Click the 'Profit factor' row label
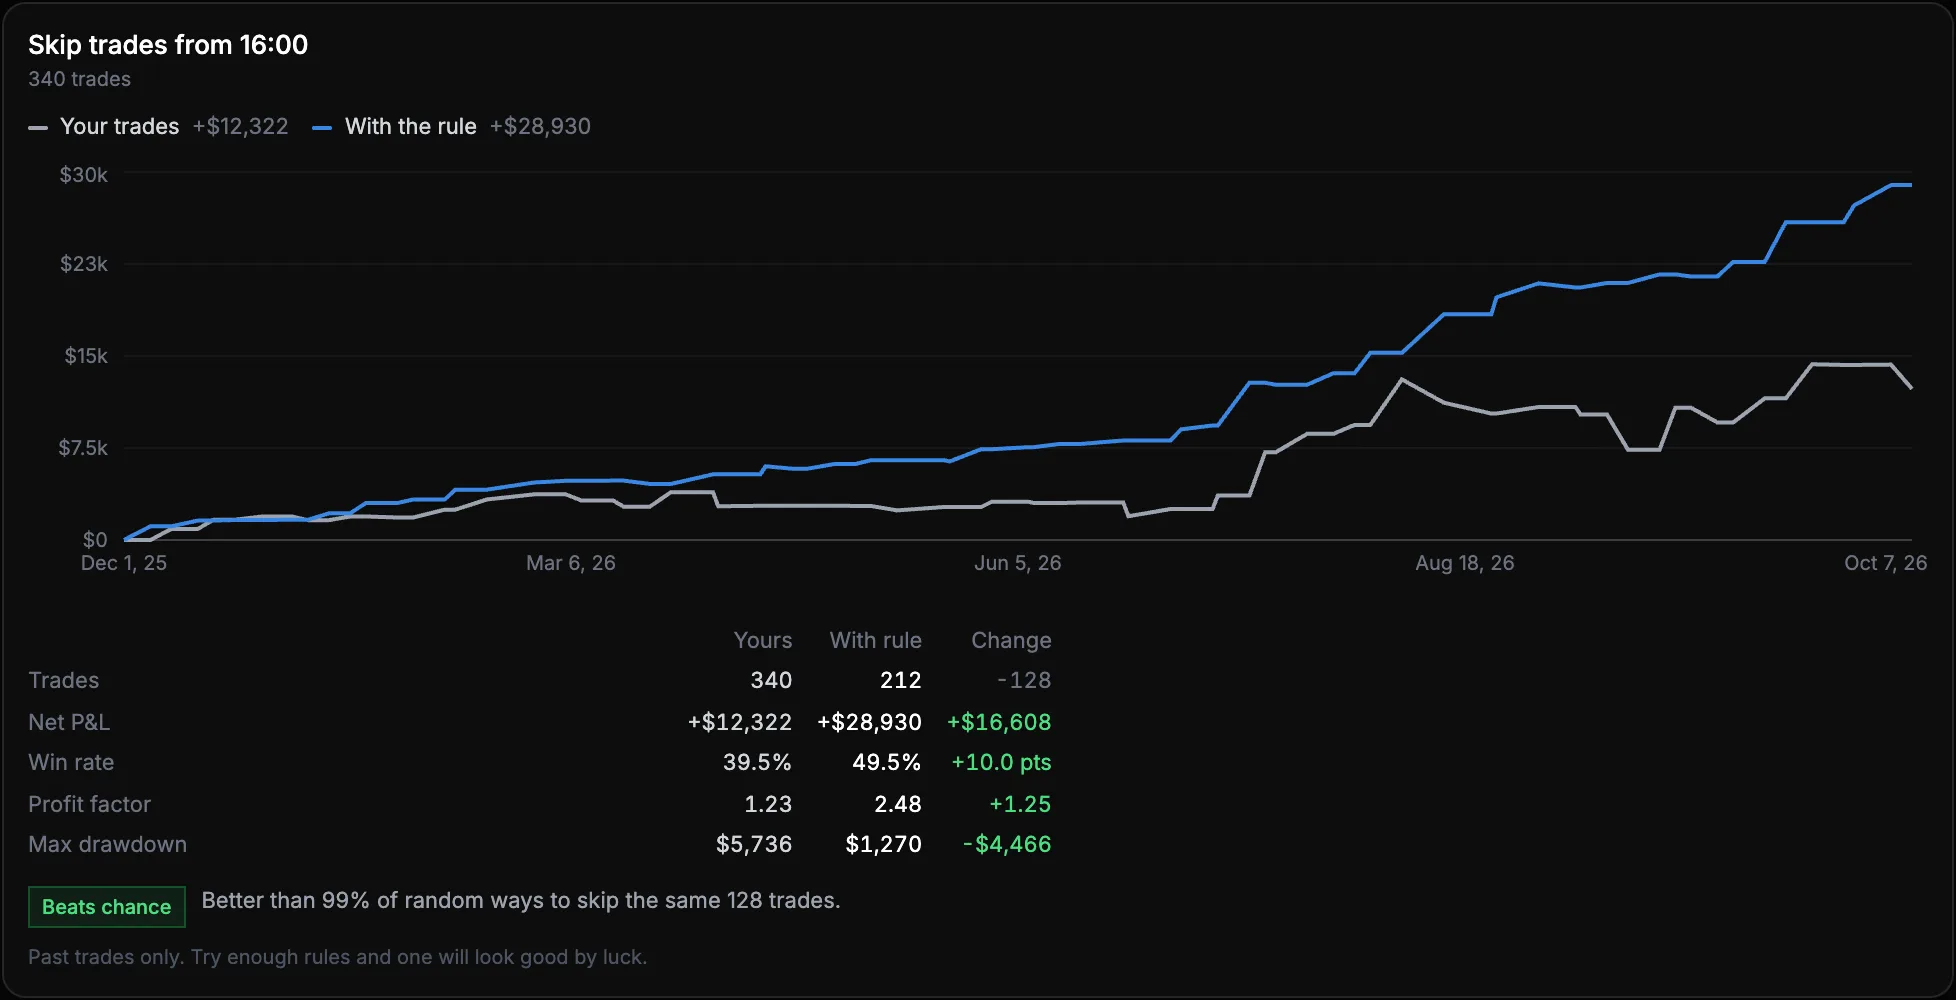This screenshot has width=1956, height=1000. coord(89,804)
